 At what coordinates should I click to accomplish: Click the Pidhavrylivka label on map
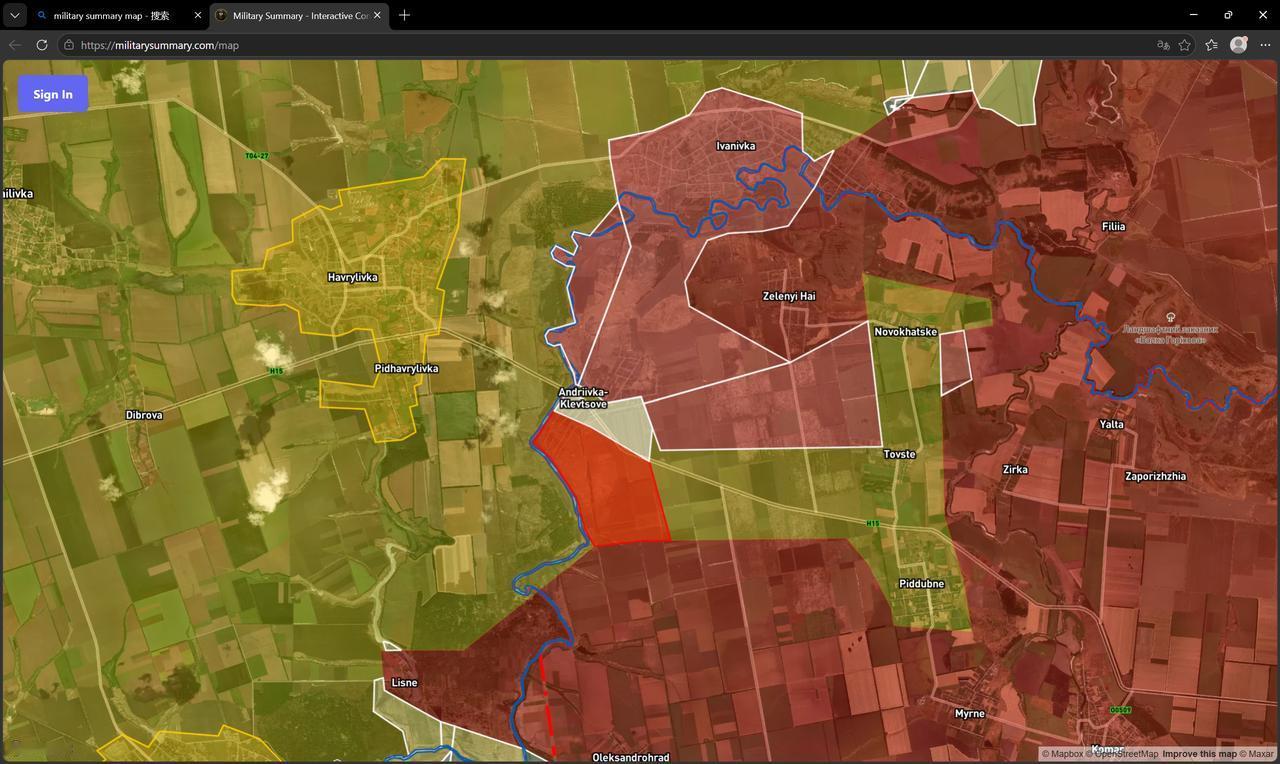coord(406,369)
